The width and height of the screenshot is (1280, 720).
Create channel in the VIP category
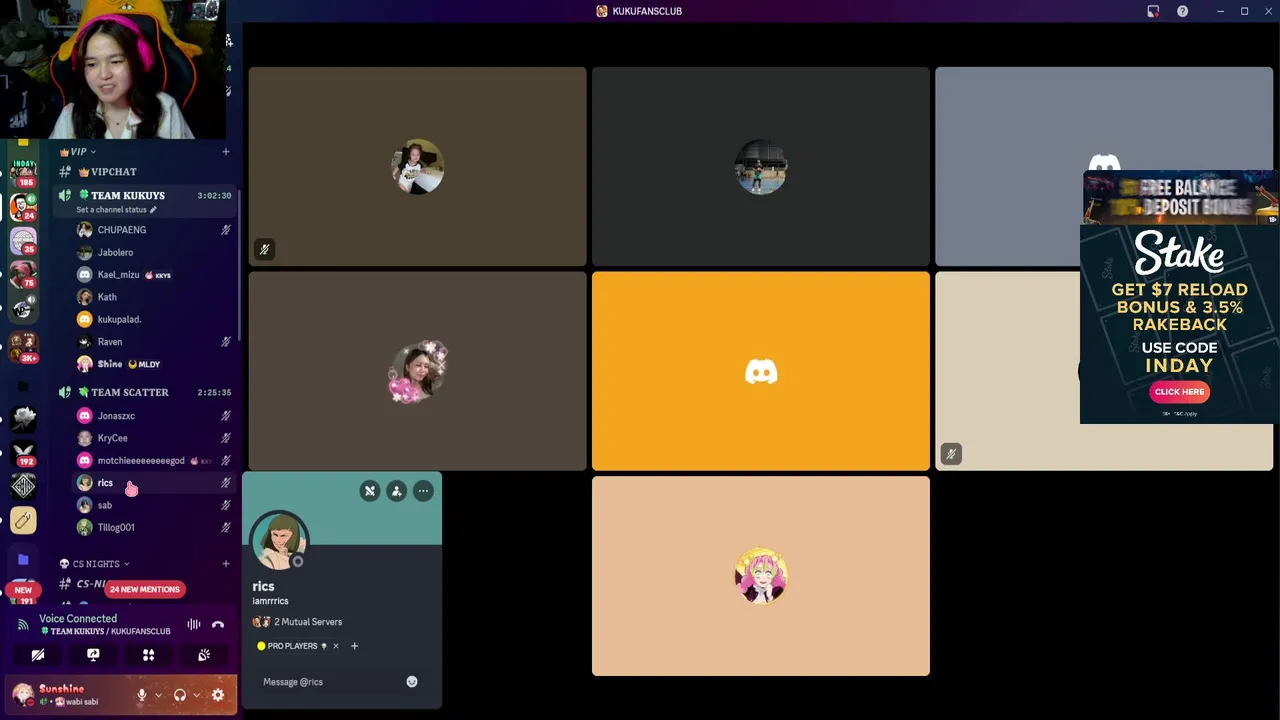226,152
